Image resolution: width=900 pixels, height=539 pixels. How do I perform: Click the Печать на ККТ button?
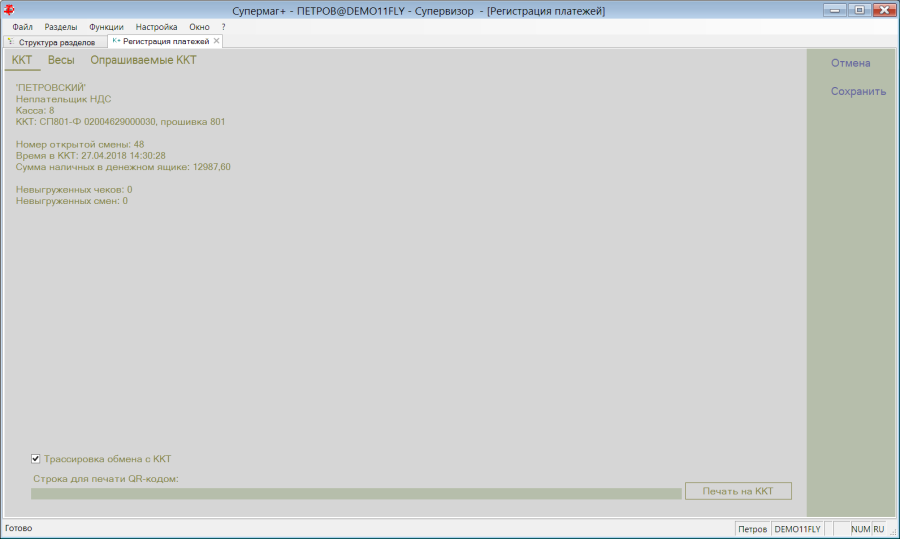coord(738,491)
